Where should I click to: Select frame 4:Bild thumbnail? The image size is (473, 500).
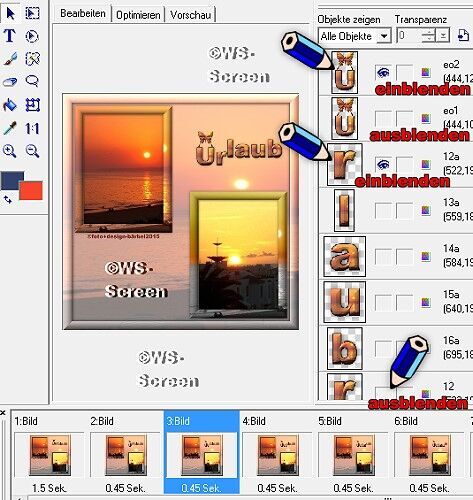(x=277, y=455)
